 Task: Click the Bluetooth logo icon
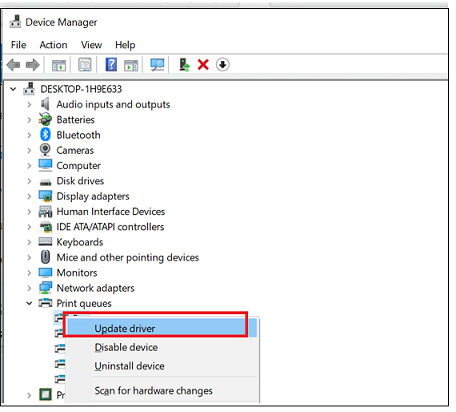(x=45, y=135)
